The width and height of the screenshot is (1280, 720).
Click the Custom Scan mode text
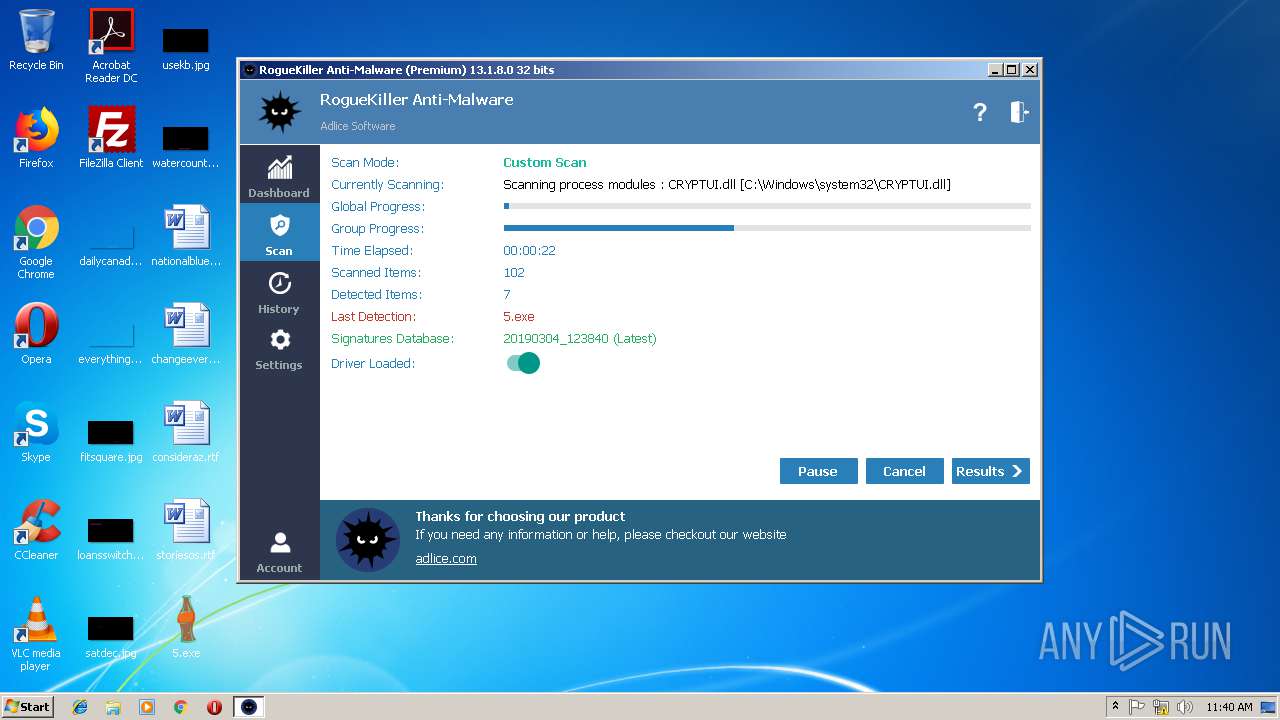pyautogui.click(x=544, y=162)
